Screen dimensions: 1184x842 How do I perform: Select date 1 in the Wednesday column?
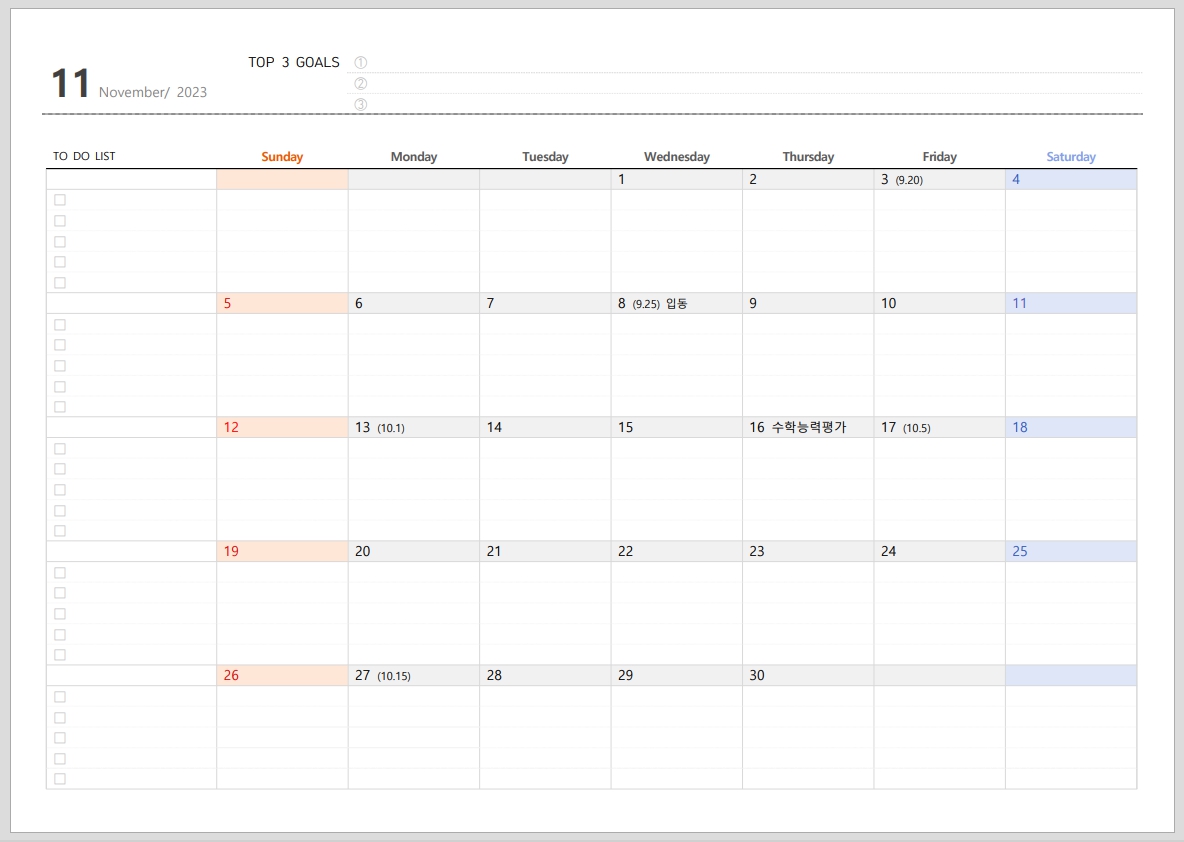tap(677, 180)
